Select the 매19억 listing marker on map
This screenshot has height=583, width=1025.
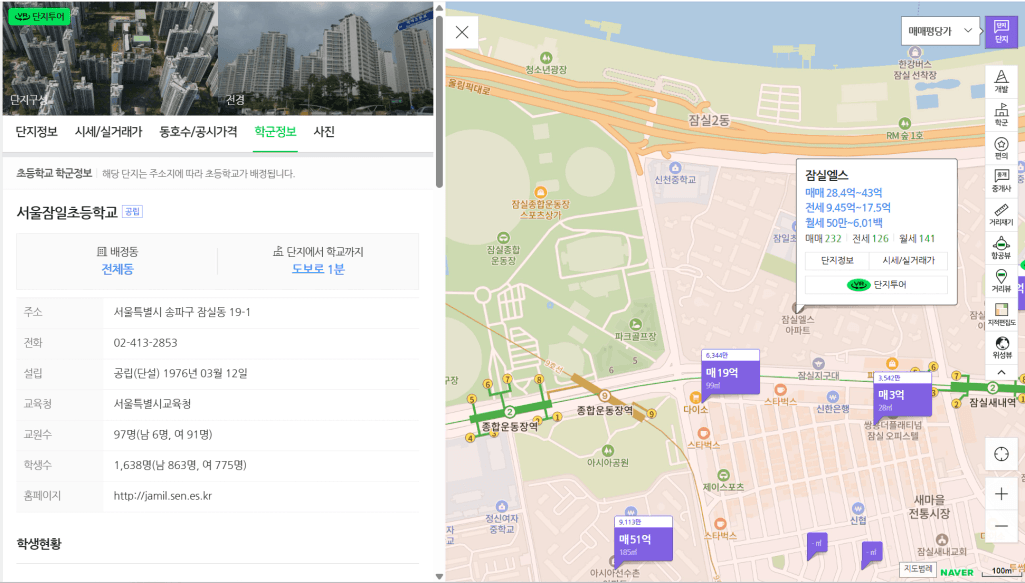(x=730, y=373)
